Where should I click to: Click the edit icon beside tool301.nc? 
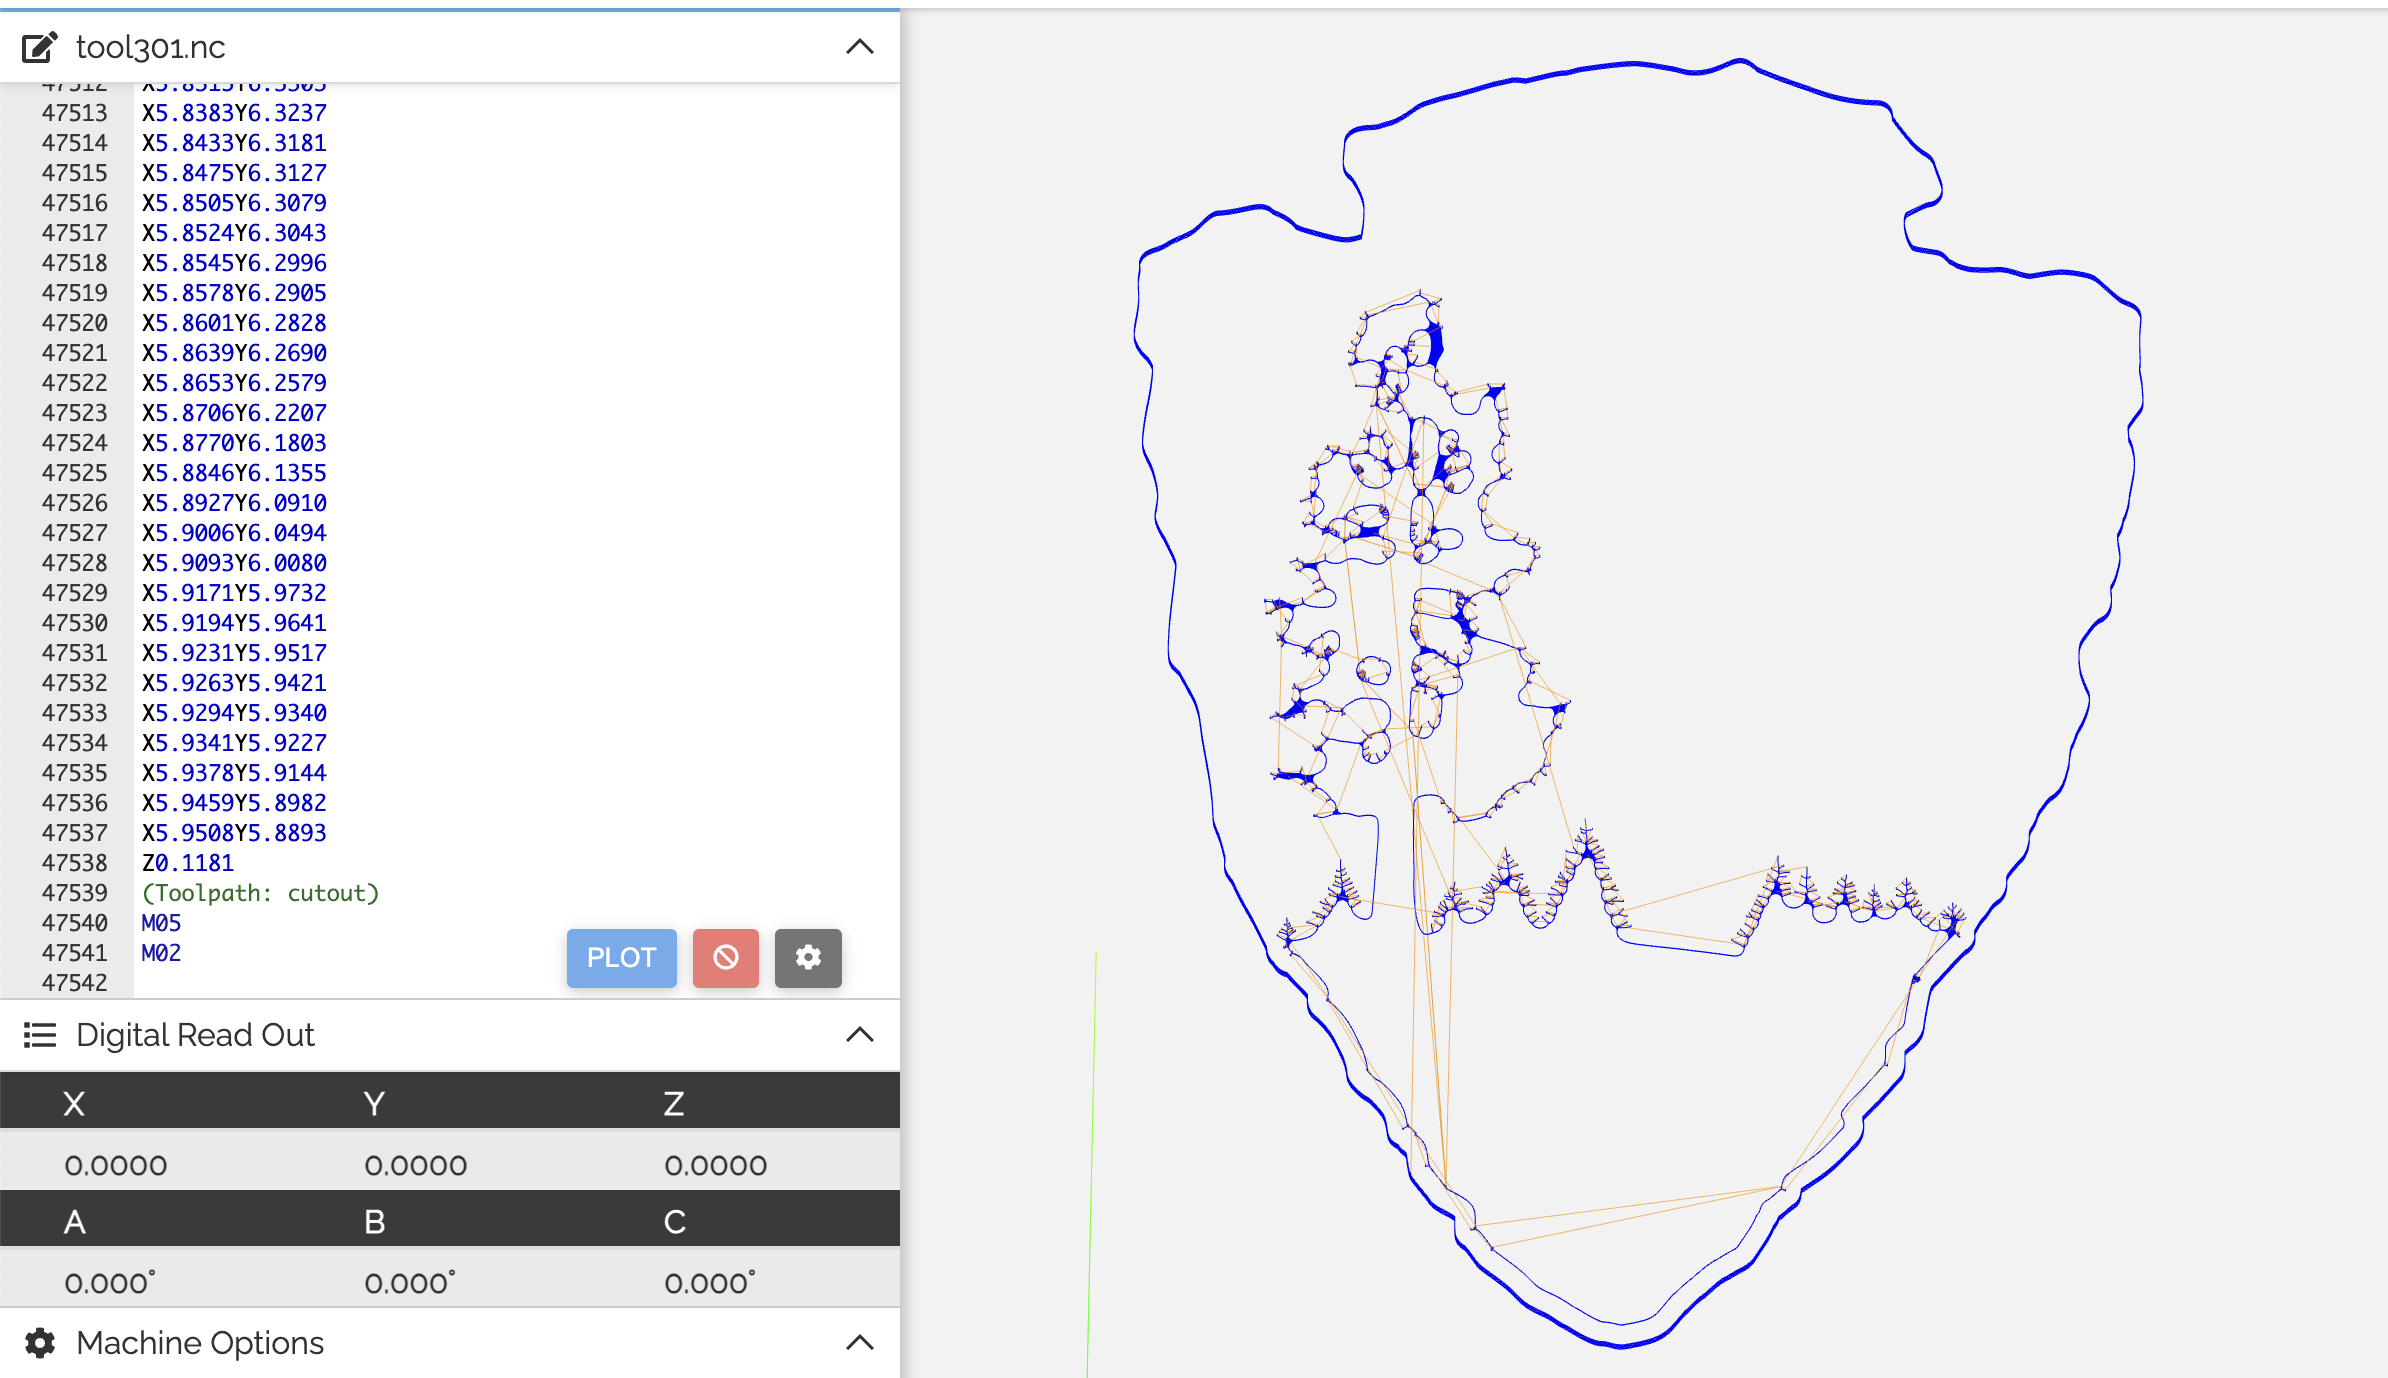[x=40, y=47]
